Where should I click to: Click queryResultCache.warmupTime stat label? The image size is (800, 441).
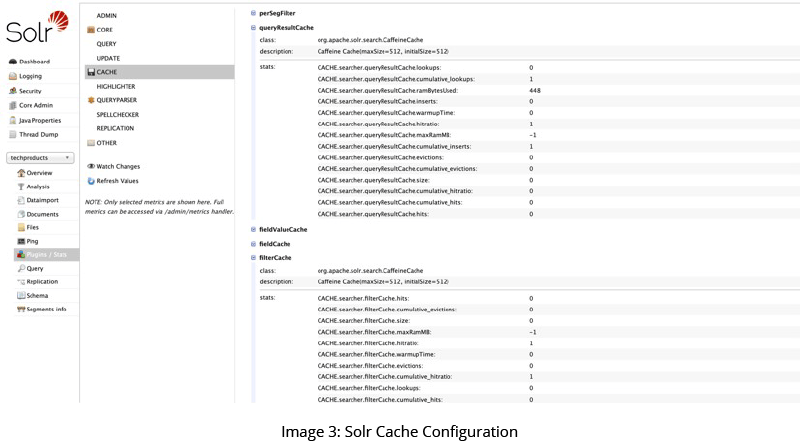coord(386,113)
